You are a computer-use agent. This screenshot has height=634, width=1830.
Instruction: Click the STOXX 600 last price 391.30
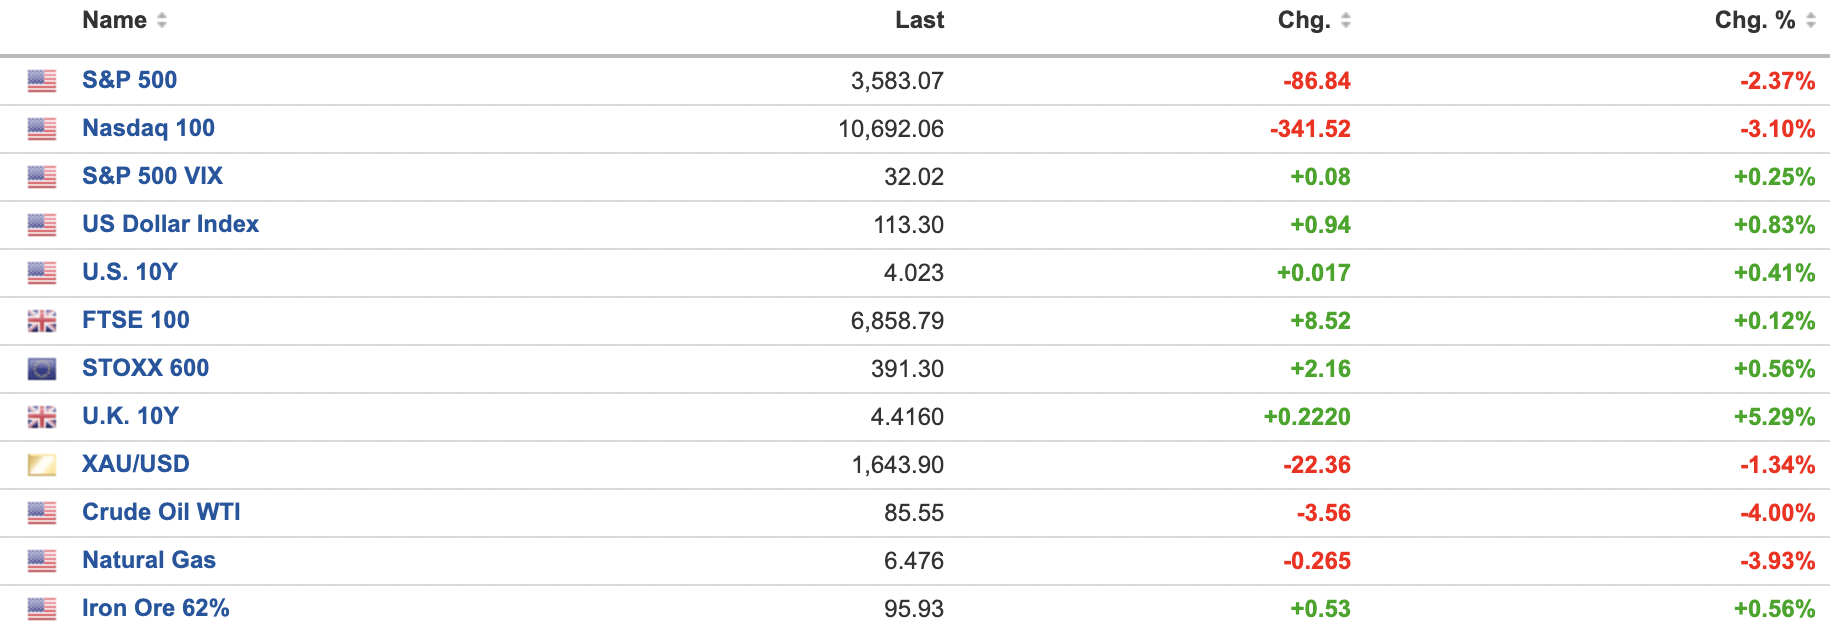point(907,369)
